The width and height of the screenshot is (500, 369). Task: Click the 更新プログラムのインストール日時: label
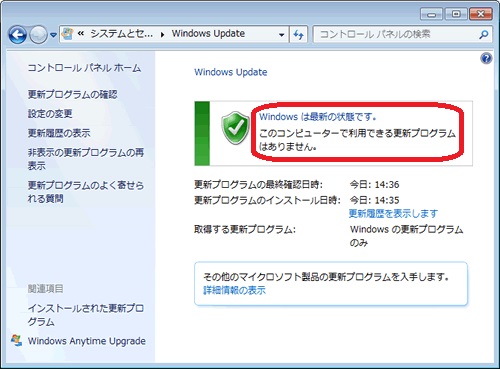pos(268,200)
